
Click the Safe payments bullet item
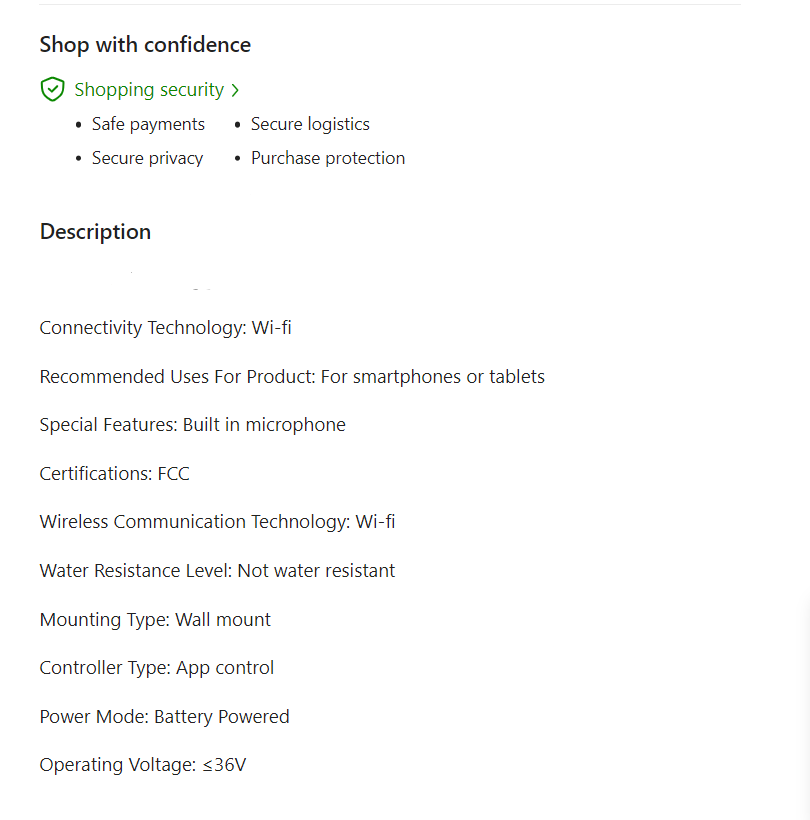pos(148,124)
